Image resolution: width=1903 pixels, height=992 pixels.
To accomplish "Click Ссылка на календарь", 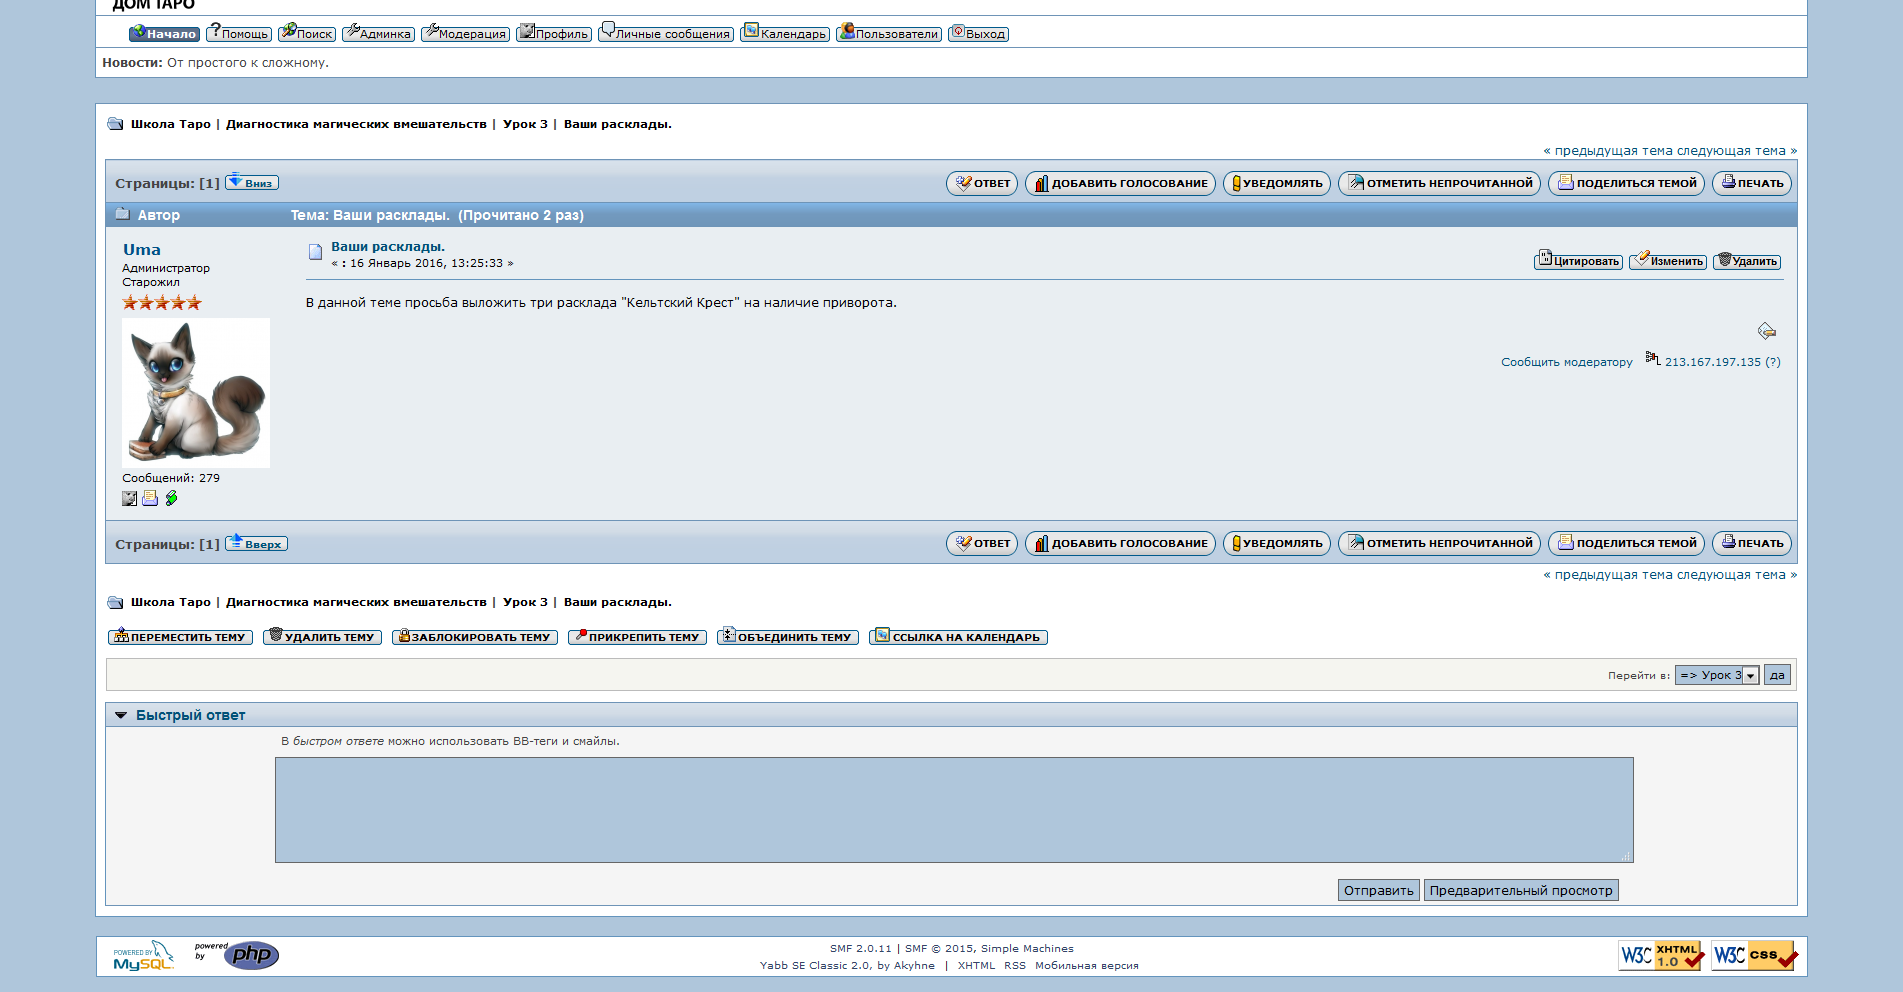I will click(x=958, y=637).
